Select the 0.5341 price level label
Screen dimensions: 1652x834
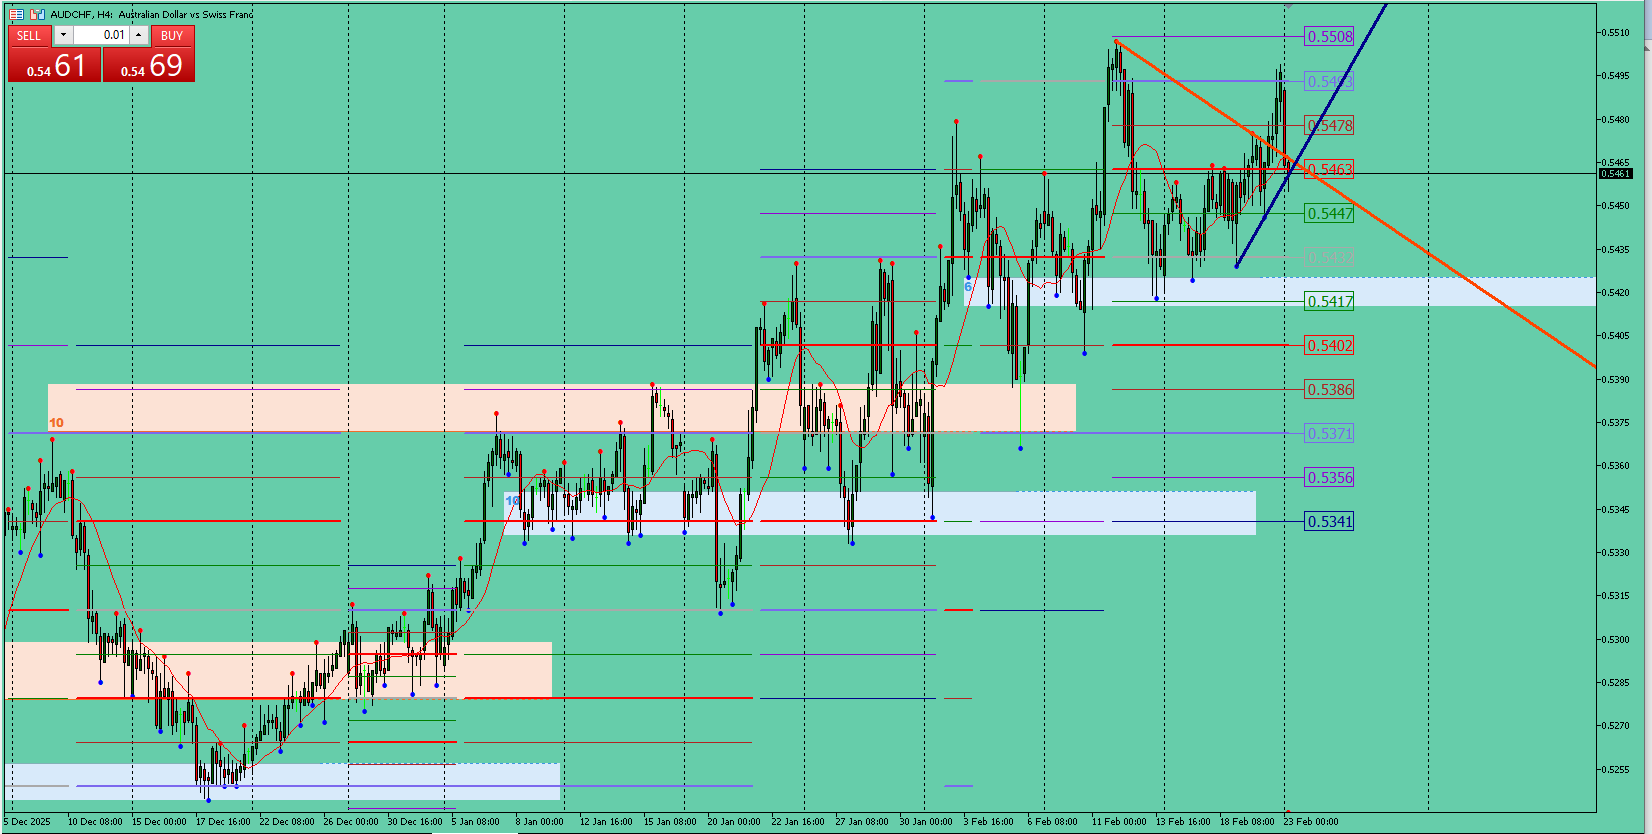click(1329, 522)
